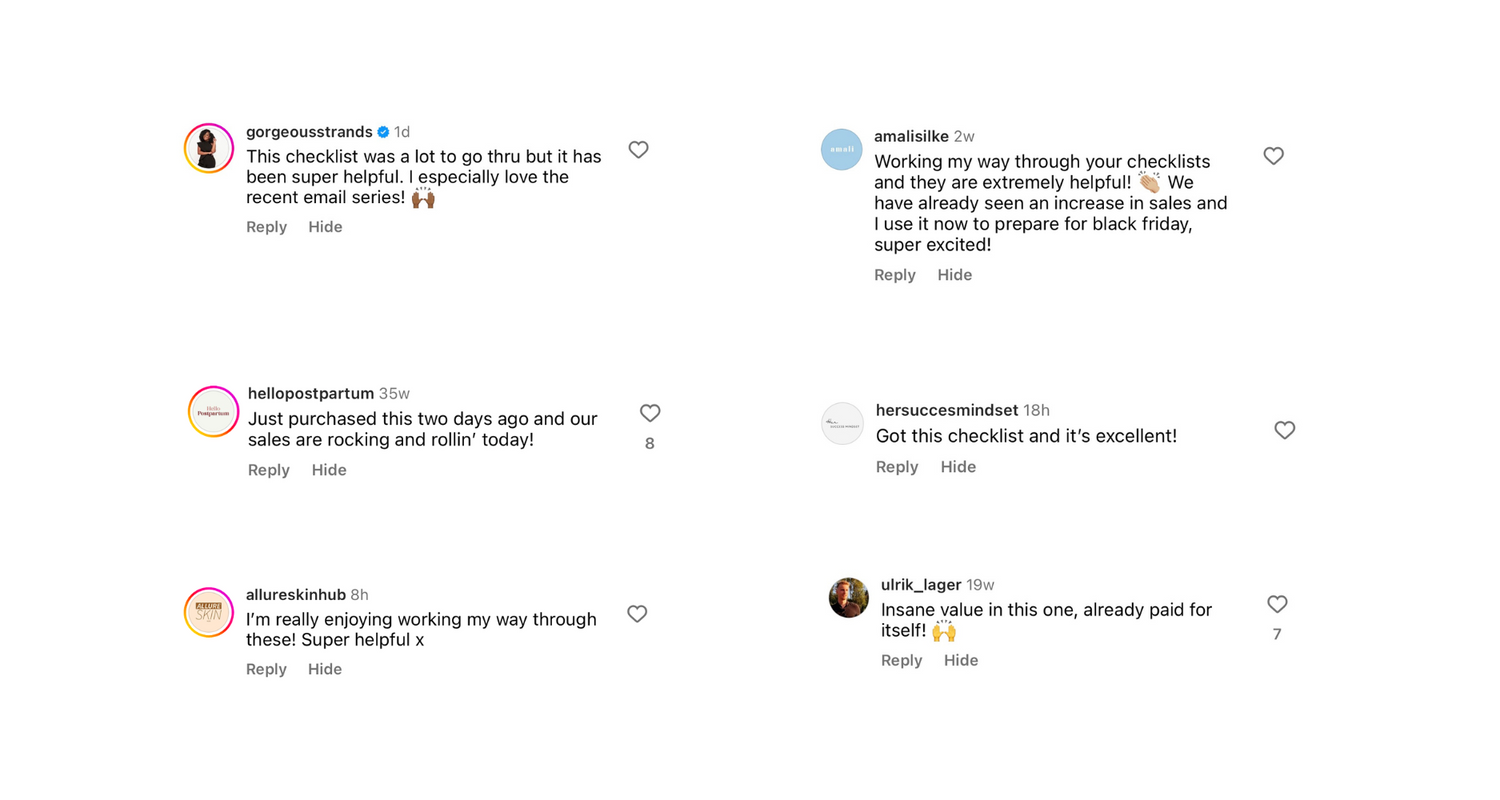Reply to ulrik_lager's comment
The image size is (1500, 800).
click(901, 660)
